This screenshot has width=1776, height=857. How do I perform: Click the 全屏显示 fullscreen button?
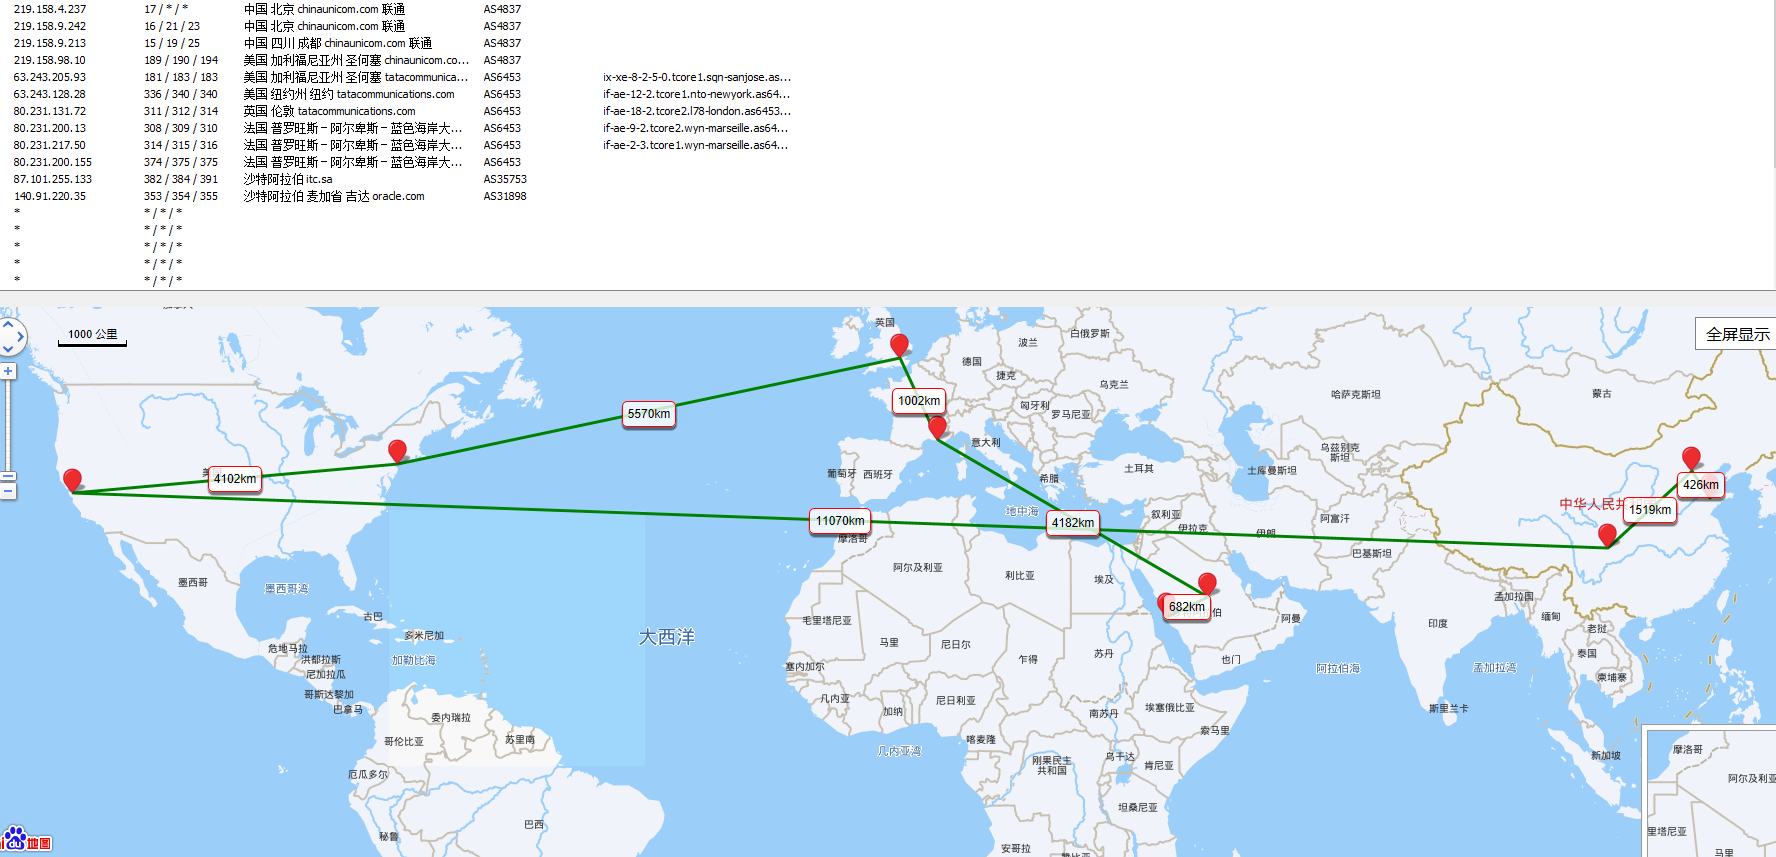1737,334
